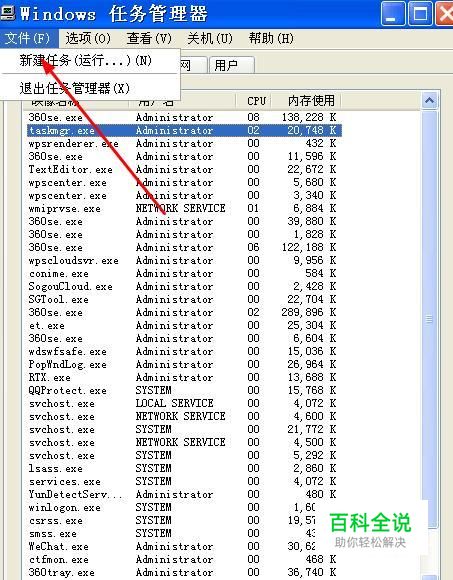The width and height of the screenshot is (453, 580).
Task: Select the et.exe process
Action: pos(47,326)
